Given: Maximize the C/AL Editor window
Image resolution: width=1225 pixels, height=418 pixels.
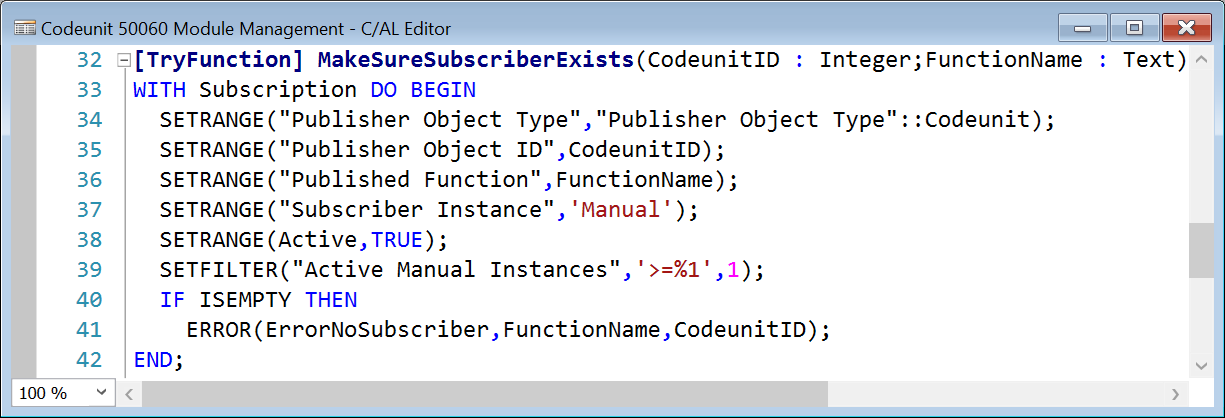Looking at the screenshot, I should click(x=1133, y=28).
